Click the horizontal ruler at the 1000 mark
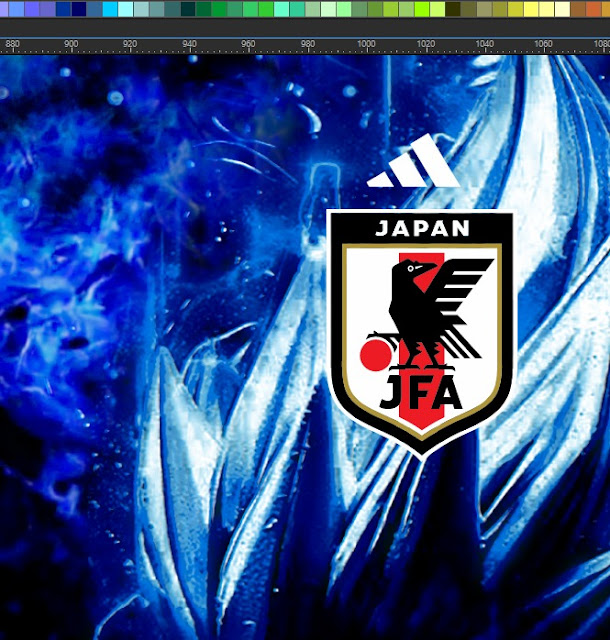This screenshot has height=640, width=610. 366,45
